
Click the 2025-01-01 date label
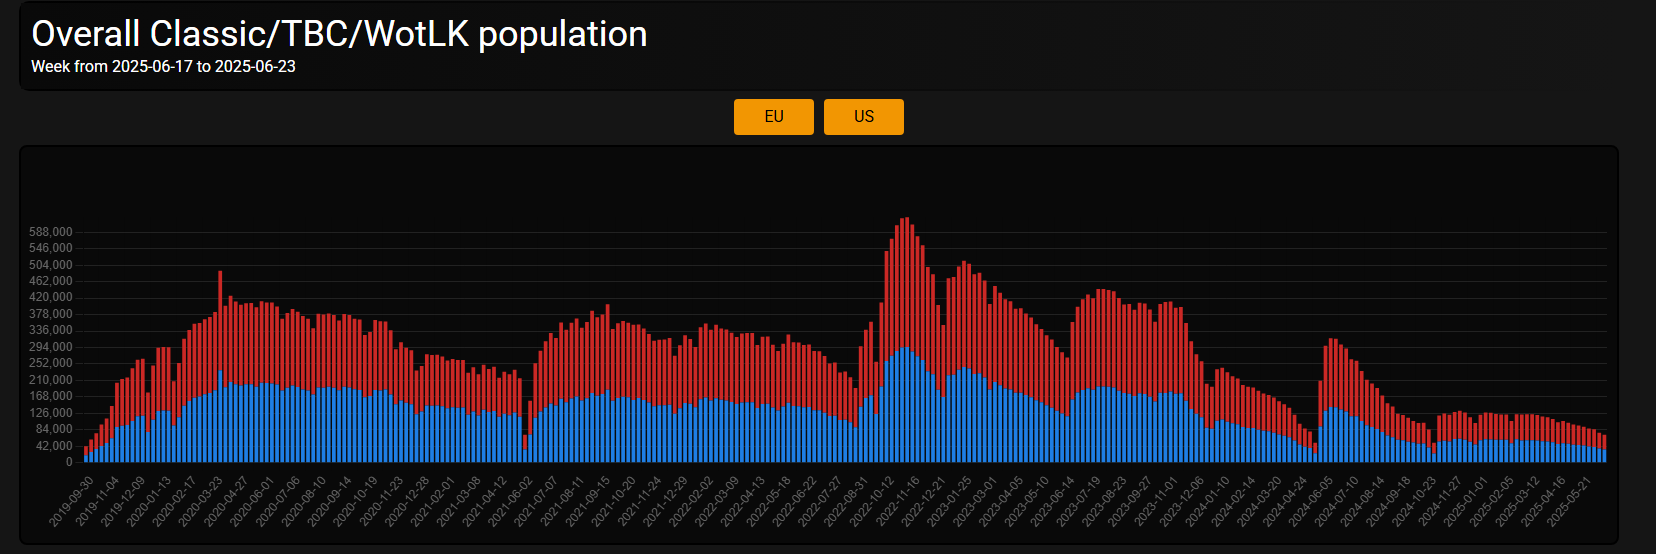(x=1465, y=501)
